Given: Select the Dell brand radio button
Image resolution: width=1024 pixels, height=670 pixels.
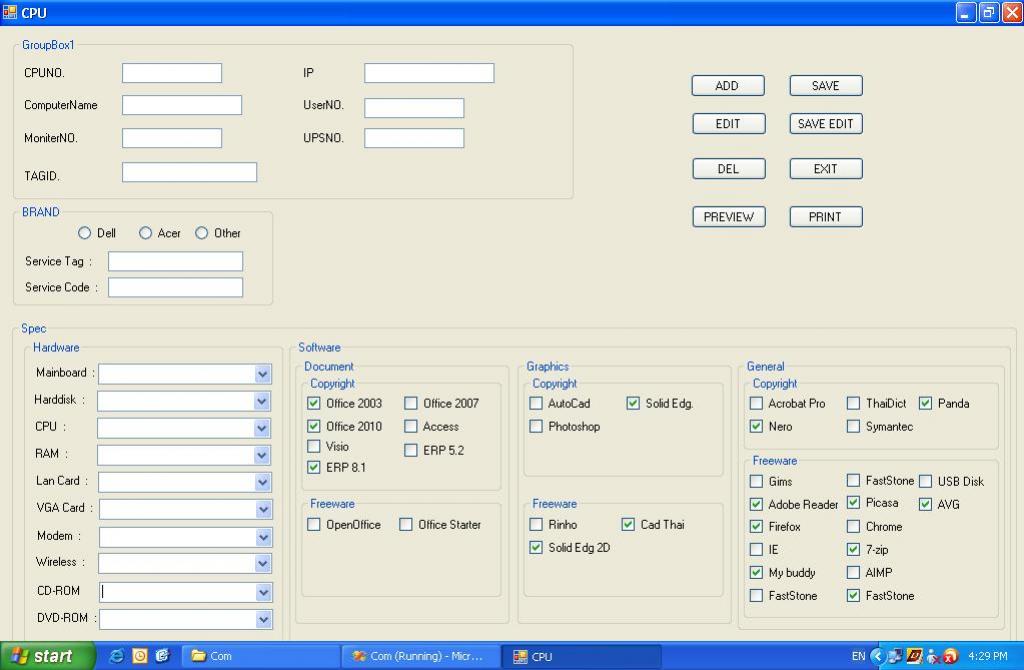Looking at the screenshot, I should 84,233.
